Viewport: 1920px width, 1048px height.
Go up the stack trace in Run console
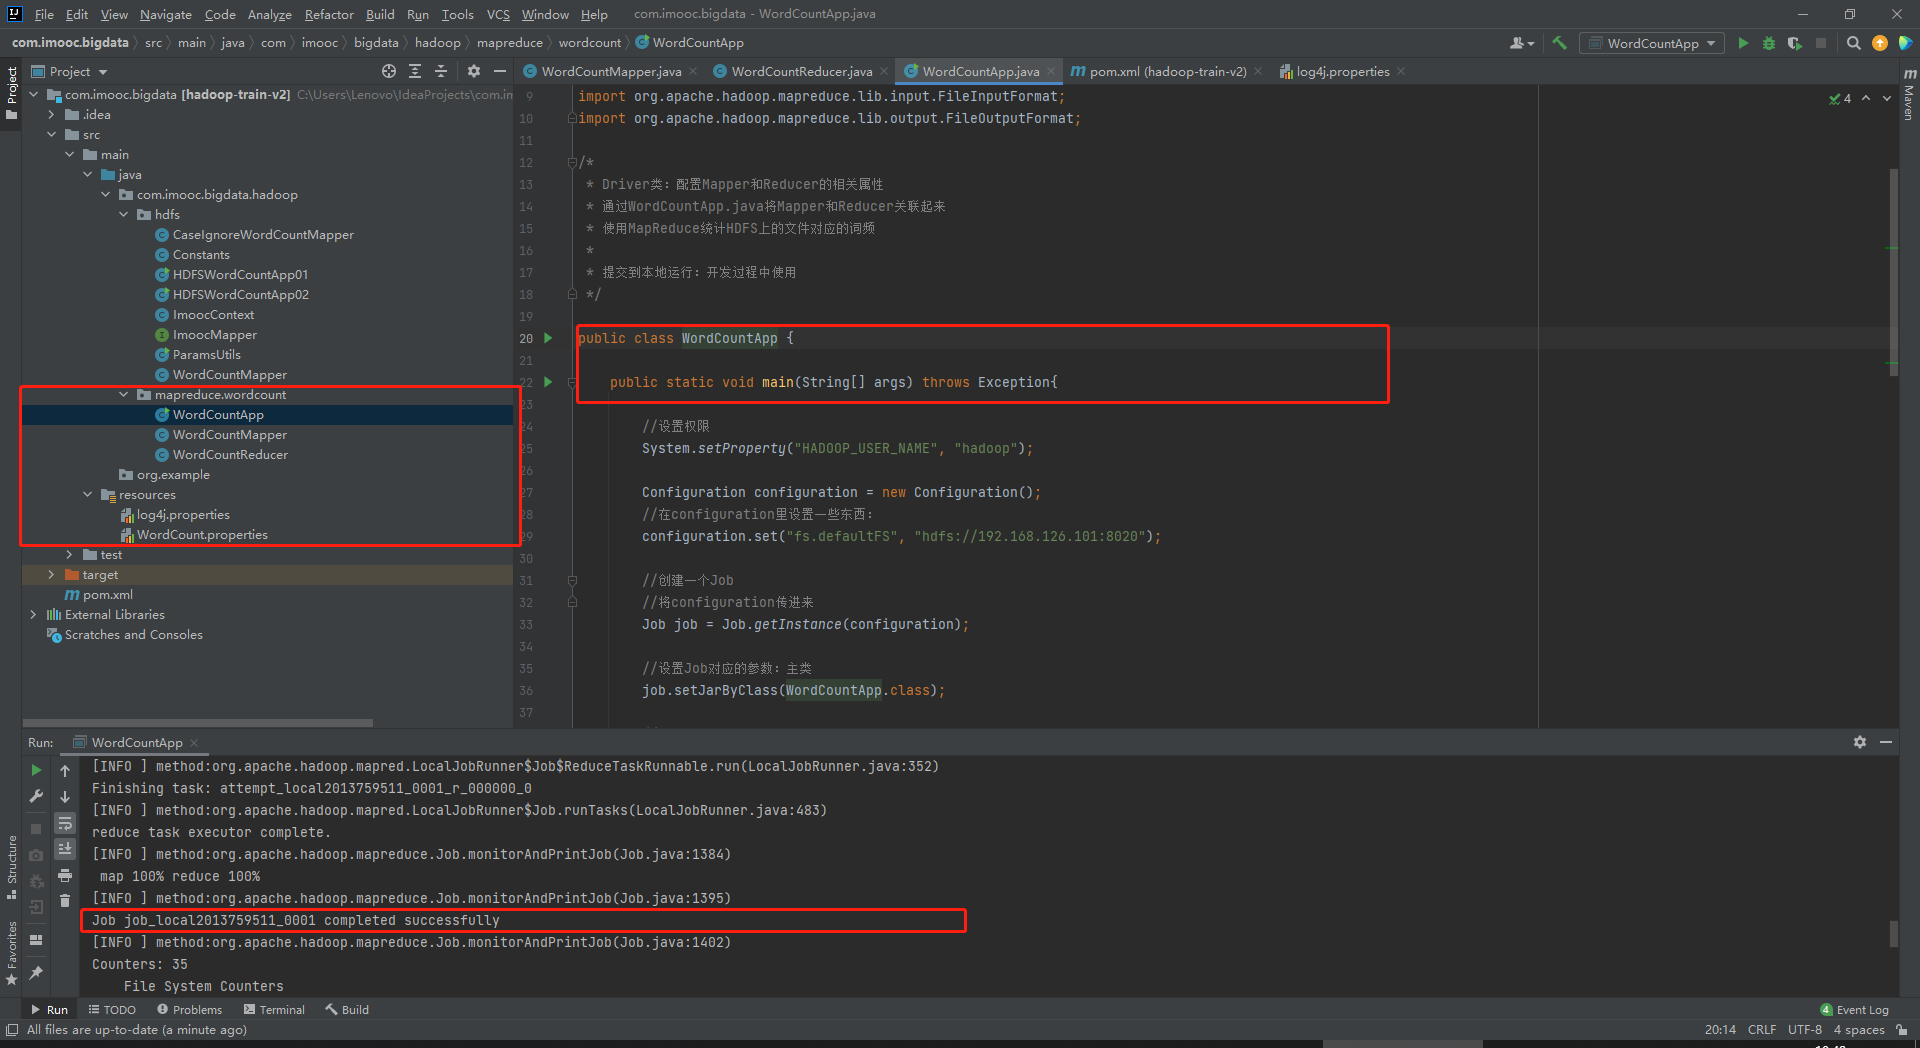pos(65,770)
